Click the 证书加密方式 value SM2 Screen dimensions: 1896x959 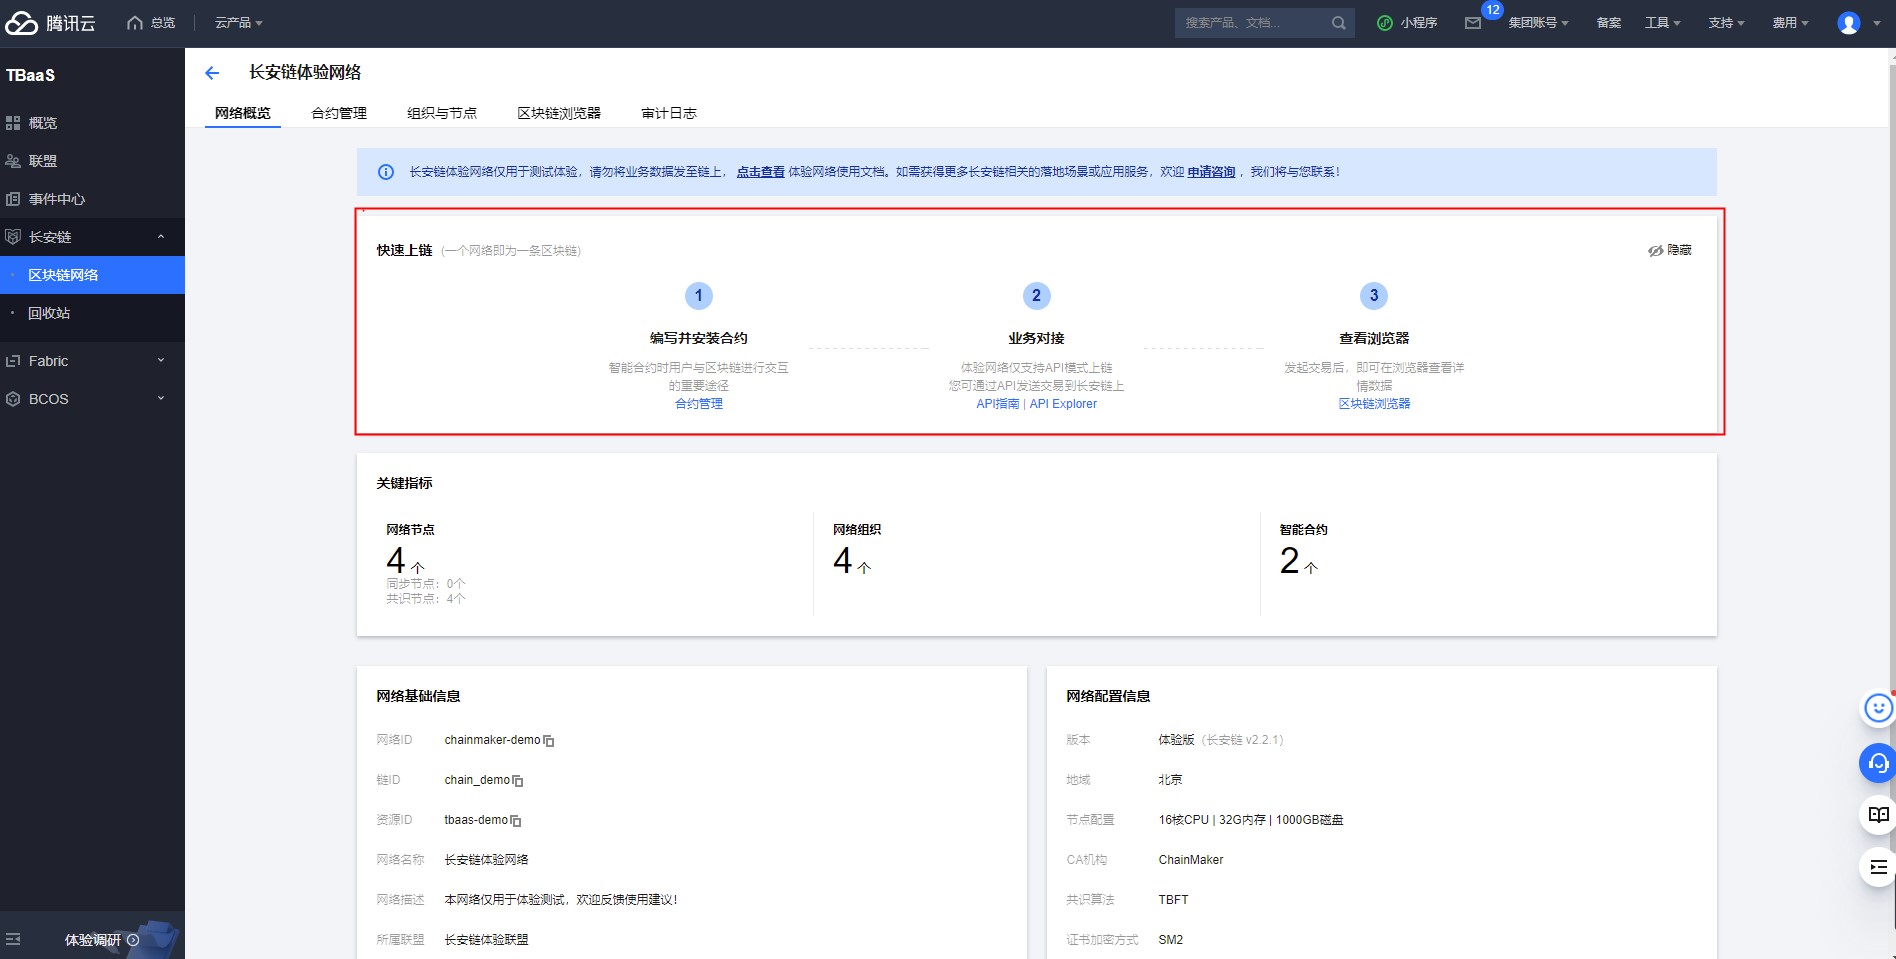coord(1170,940)
